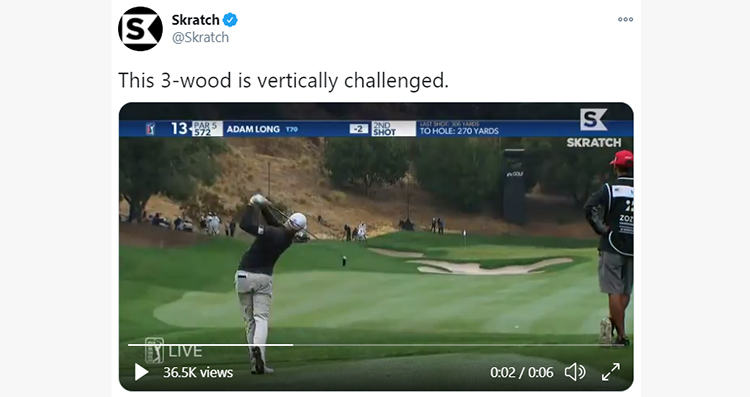Viewport: 750px width, 397px height.
Task: Click the Adam Long scoreboard banner
Action: coord(375,129)
